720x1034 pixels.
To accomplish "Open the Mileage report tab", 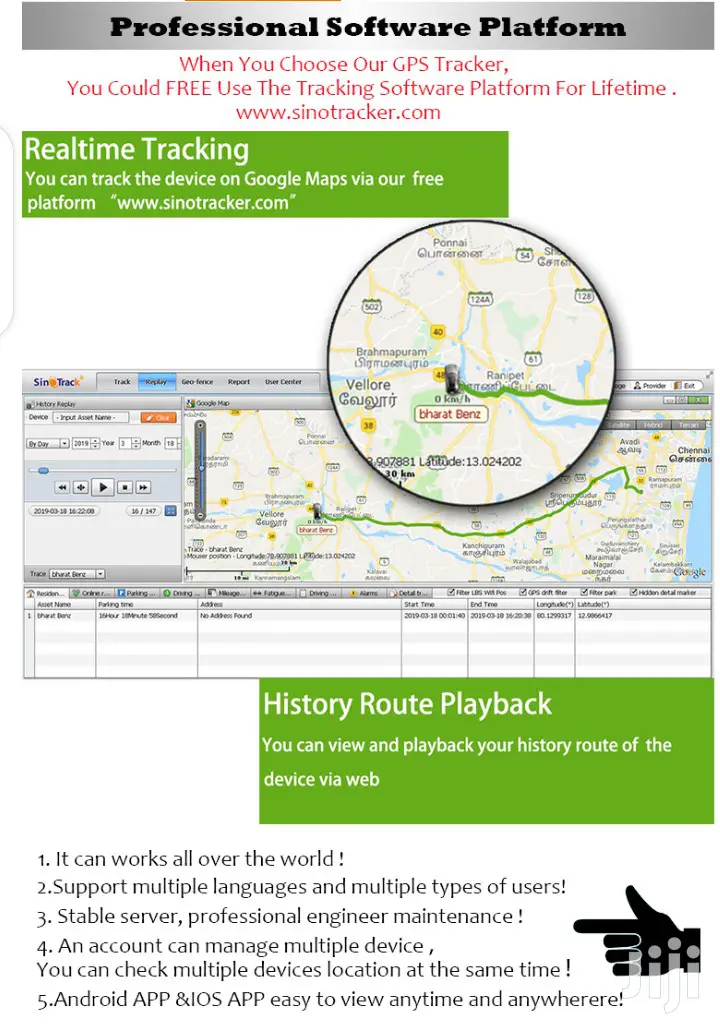I will (227, 593).
